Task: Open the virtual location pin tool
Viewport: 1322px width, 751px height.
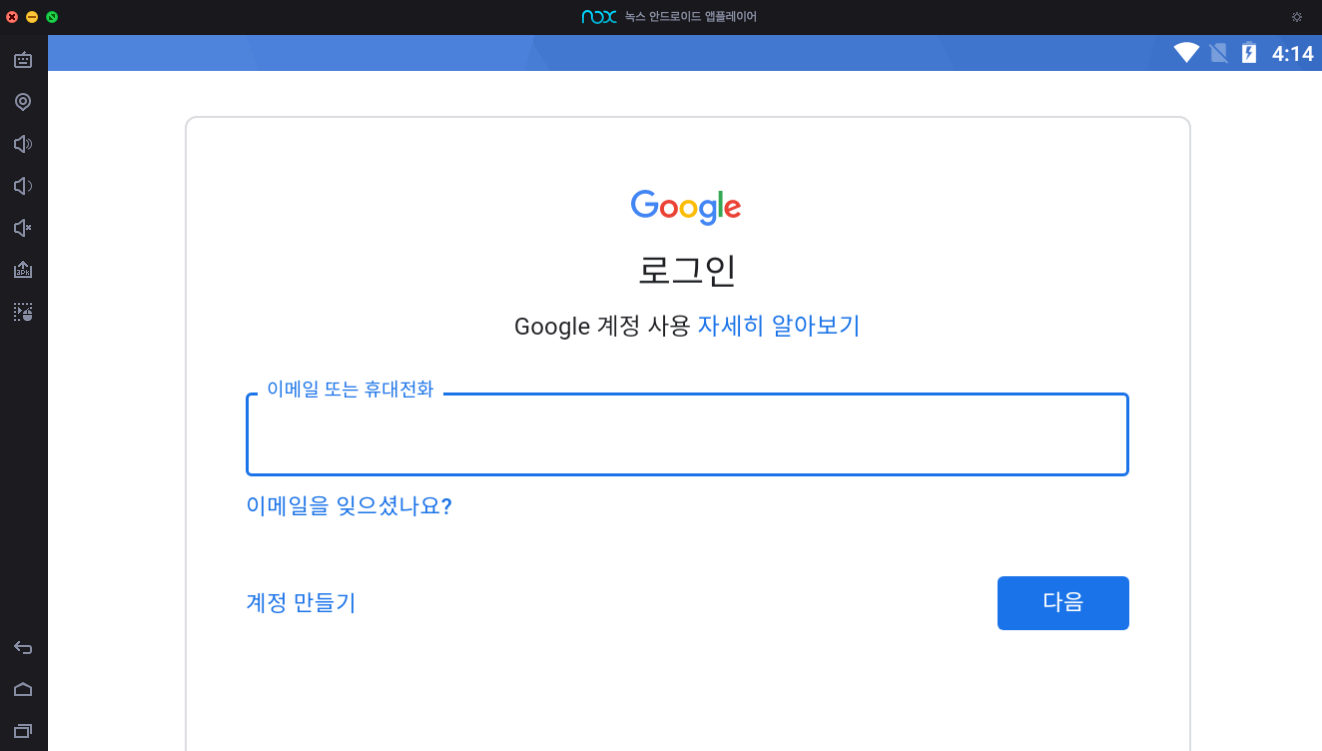Action: coord(23,102)
